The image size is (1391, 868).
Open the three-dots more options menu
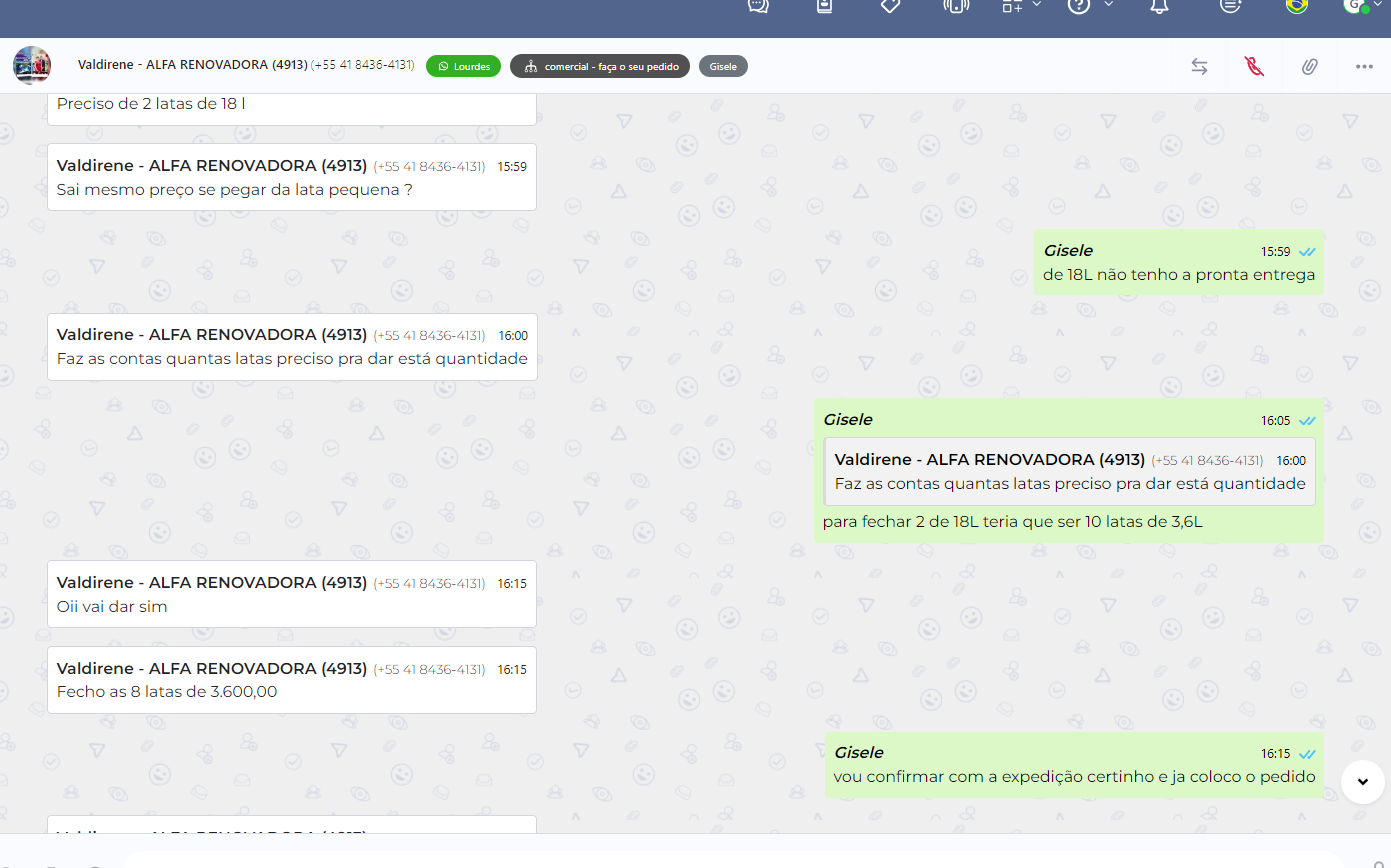tap(1364, 66)
